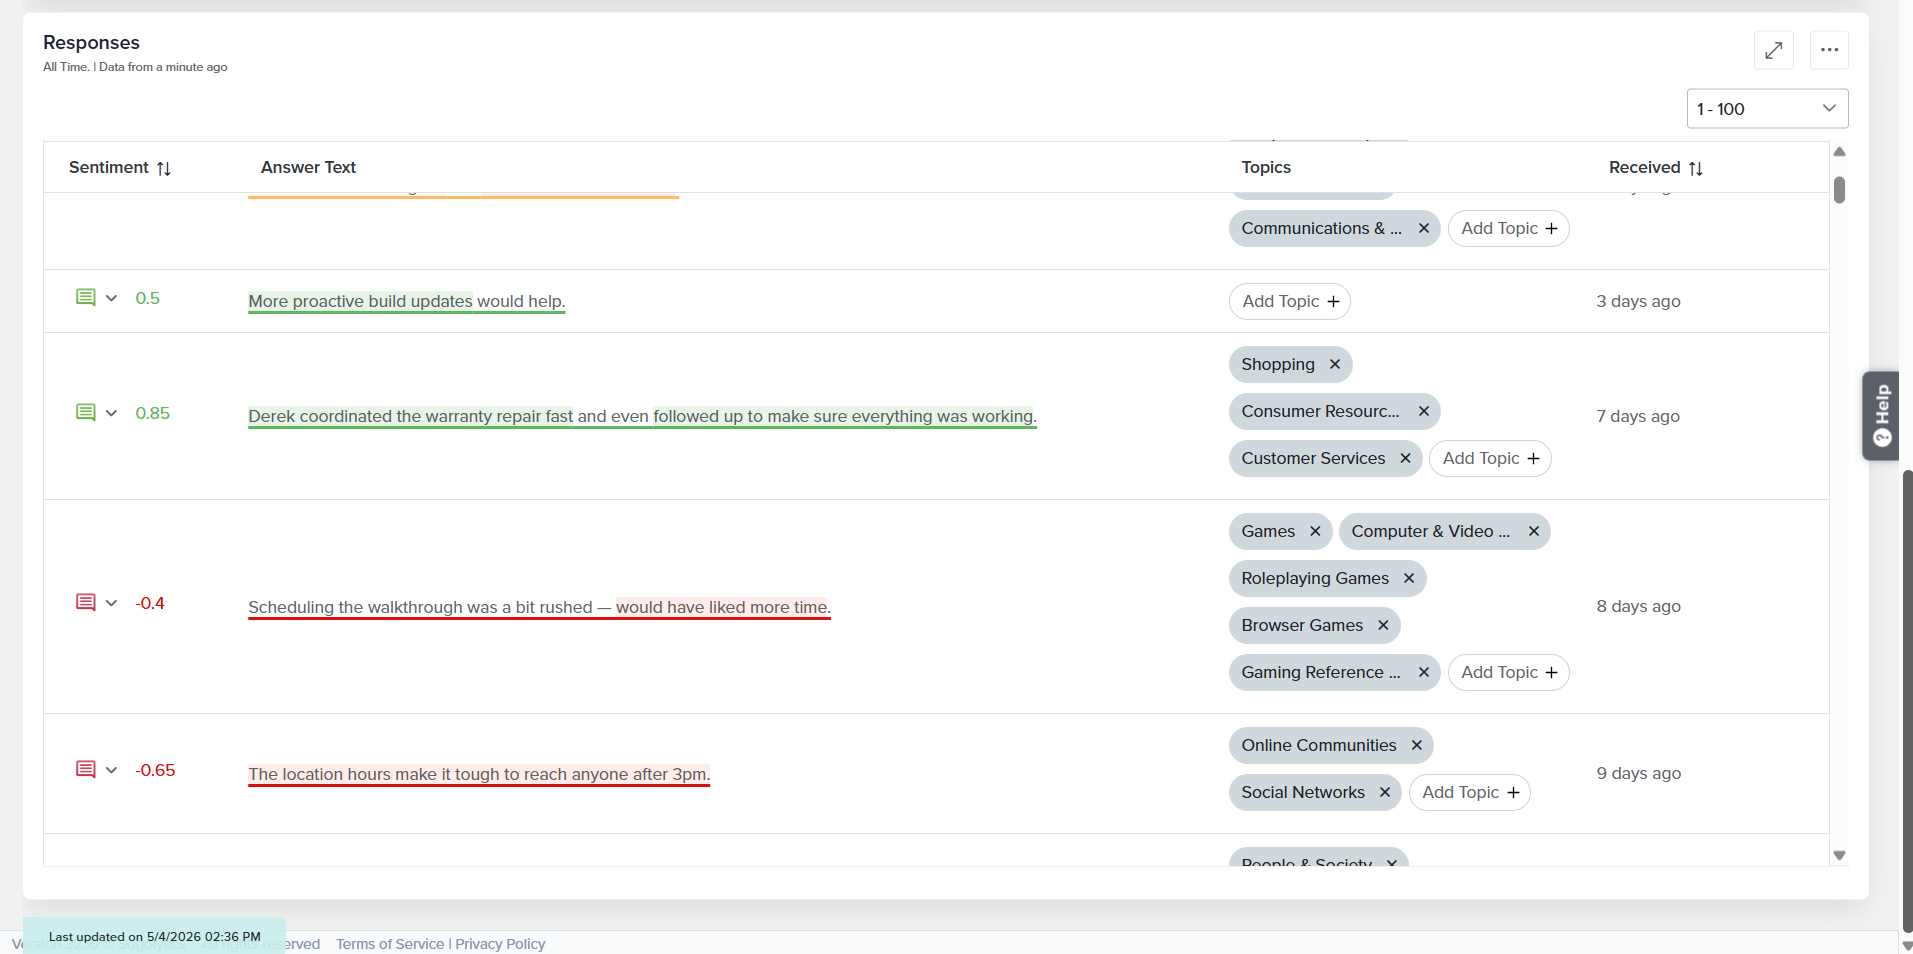Click the -0.65 sentiment score
1913x954 pixels.
pos(155,770)
